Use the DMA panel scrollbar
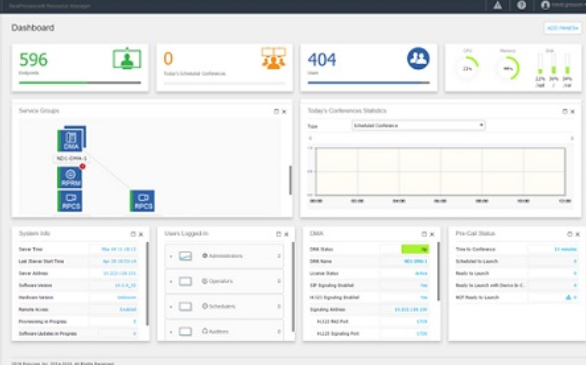 click(438, 271)
